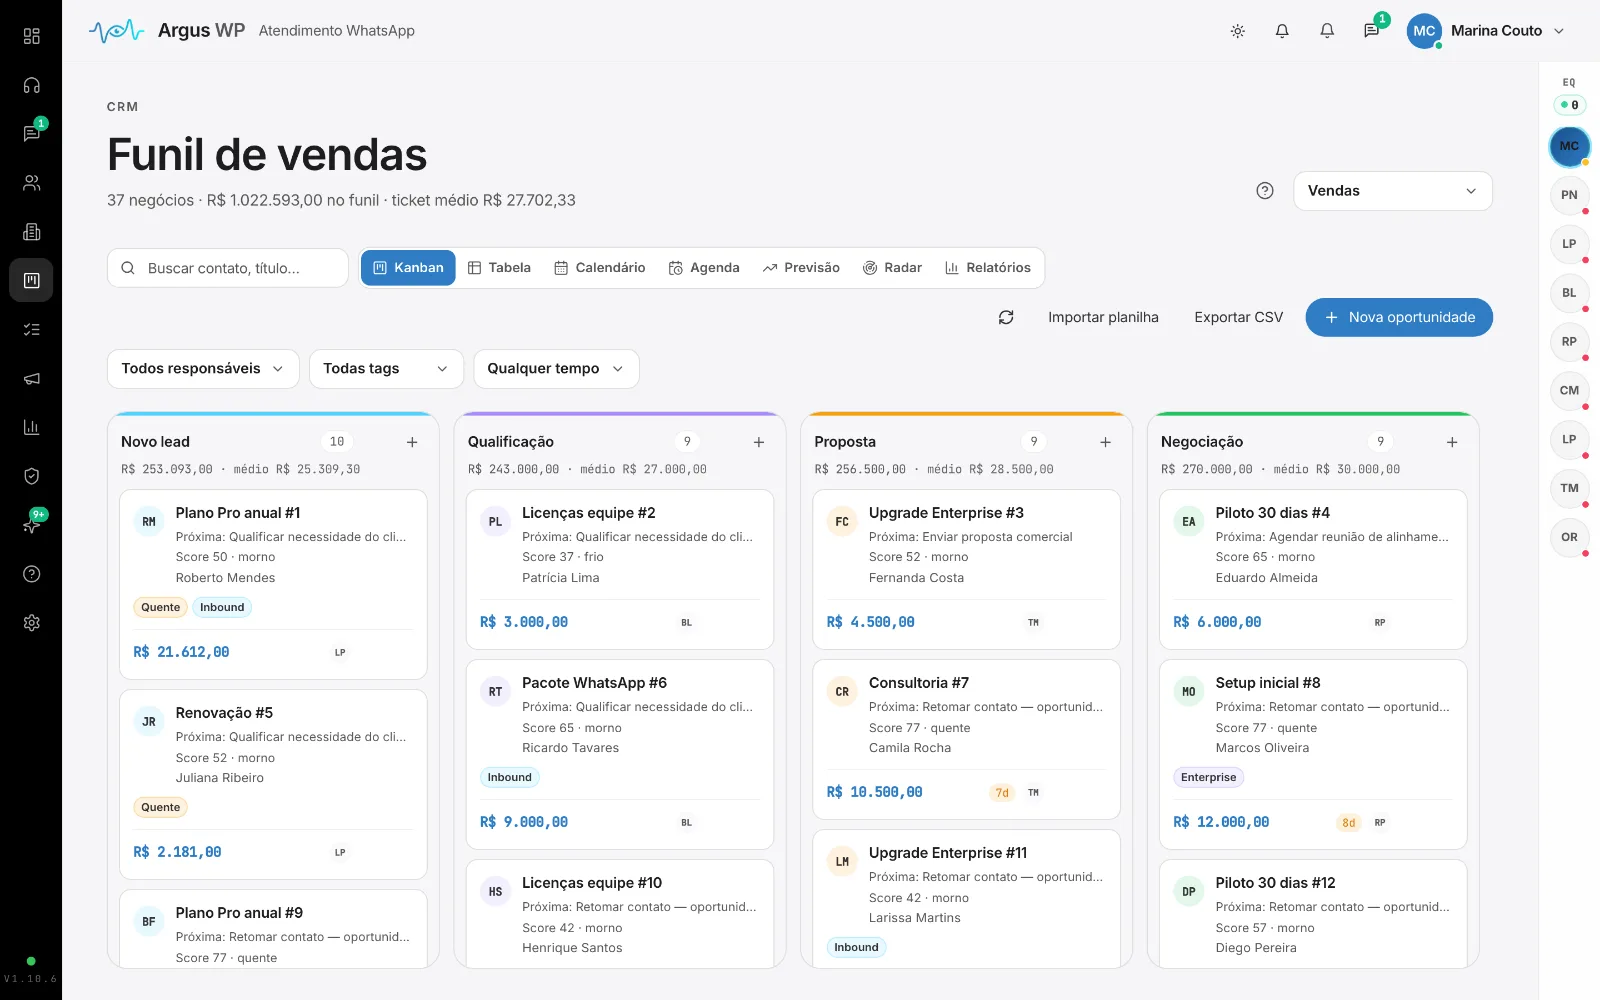Add a card to Negociação column

pos(1452,442)
